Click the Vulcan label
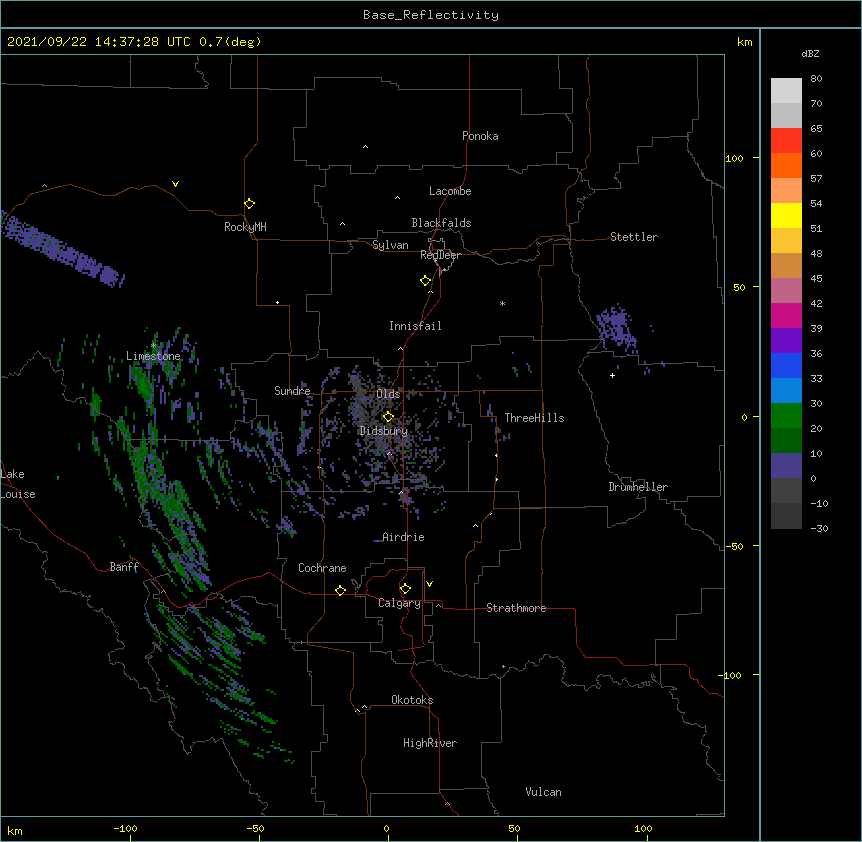 tap(543, 792)
